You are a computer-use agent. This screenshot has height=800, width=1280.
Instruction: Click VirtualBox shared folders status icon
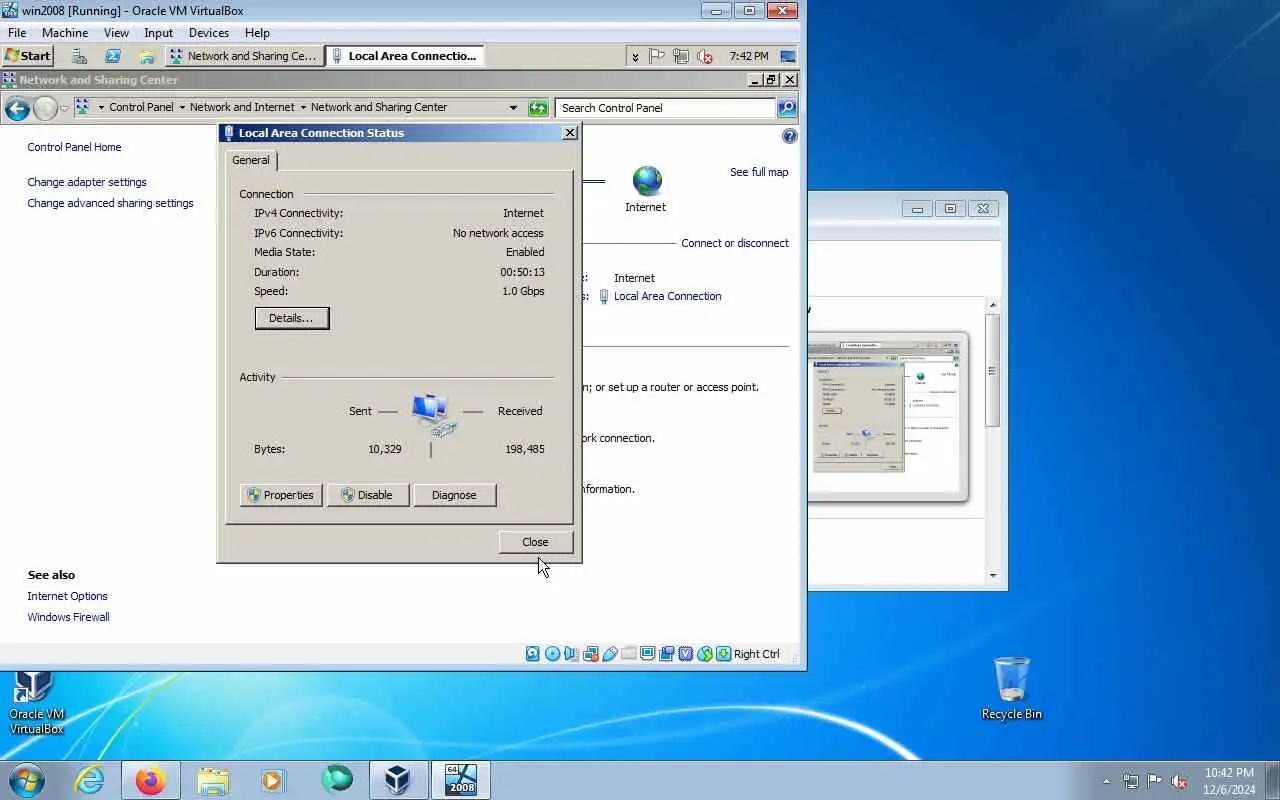click(x=628, y=654)
